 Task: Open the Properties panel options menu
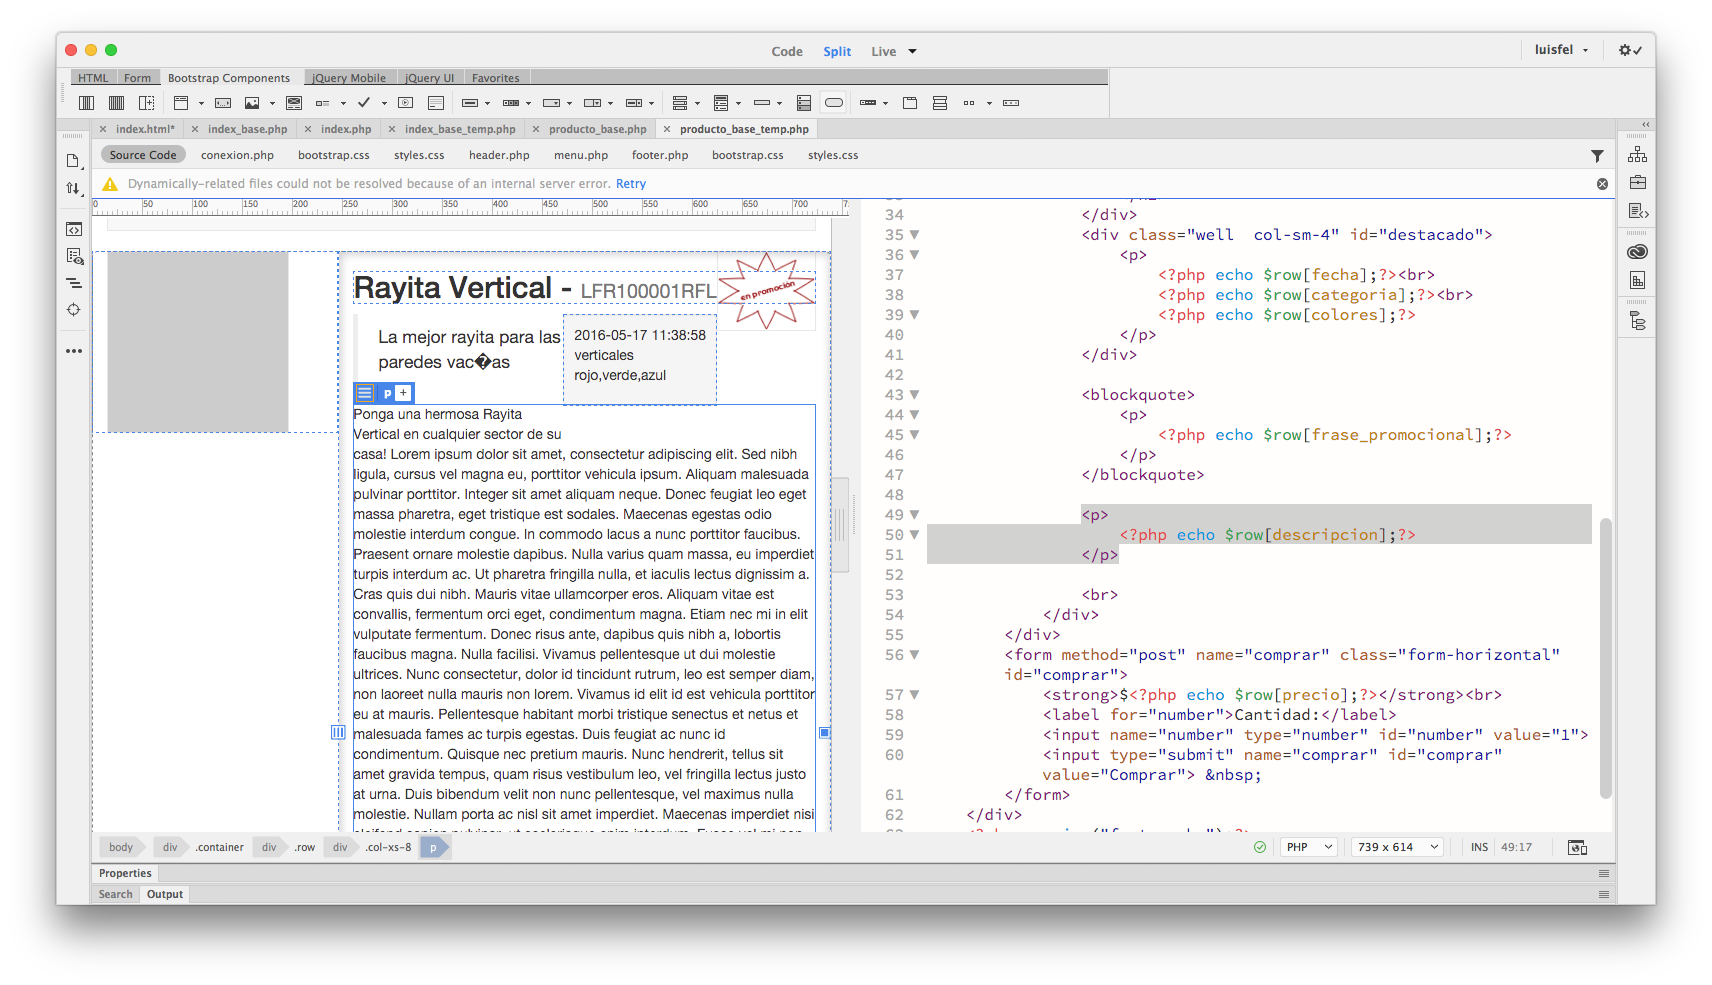(1604, 873)
